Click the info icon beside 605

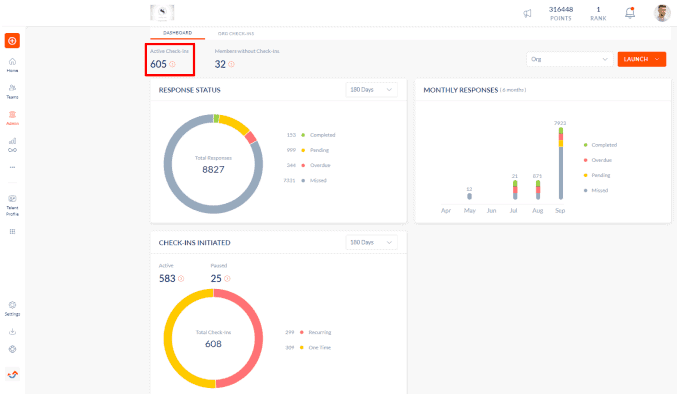[173, 64]
